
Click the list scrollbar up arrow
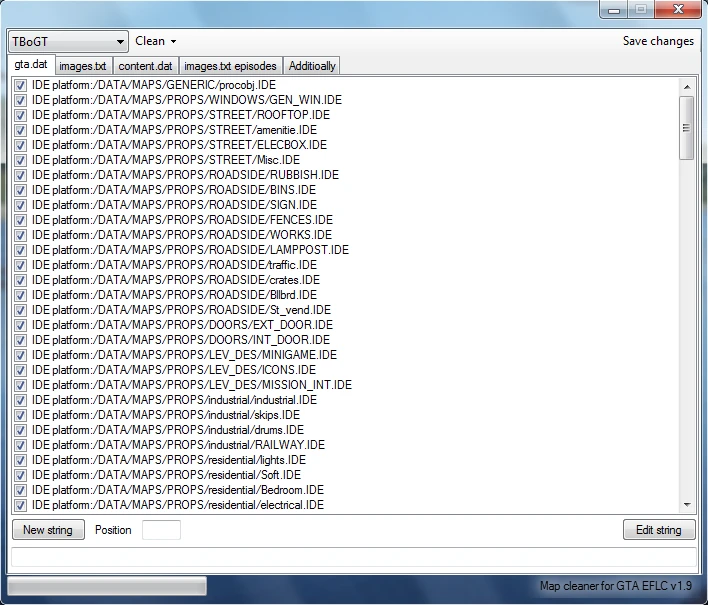687,87
